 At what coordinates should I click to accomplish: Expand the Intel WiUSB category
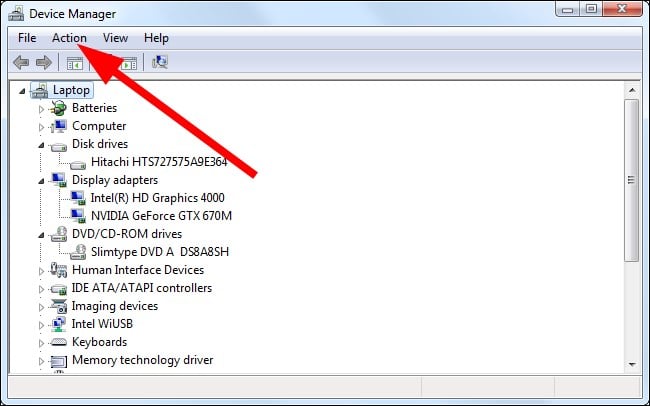click(41, 325)
